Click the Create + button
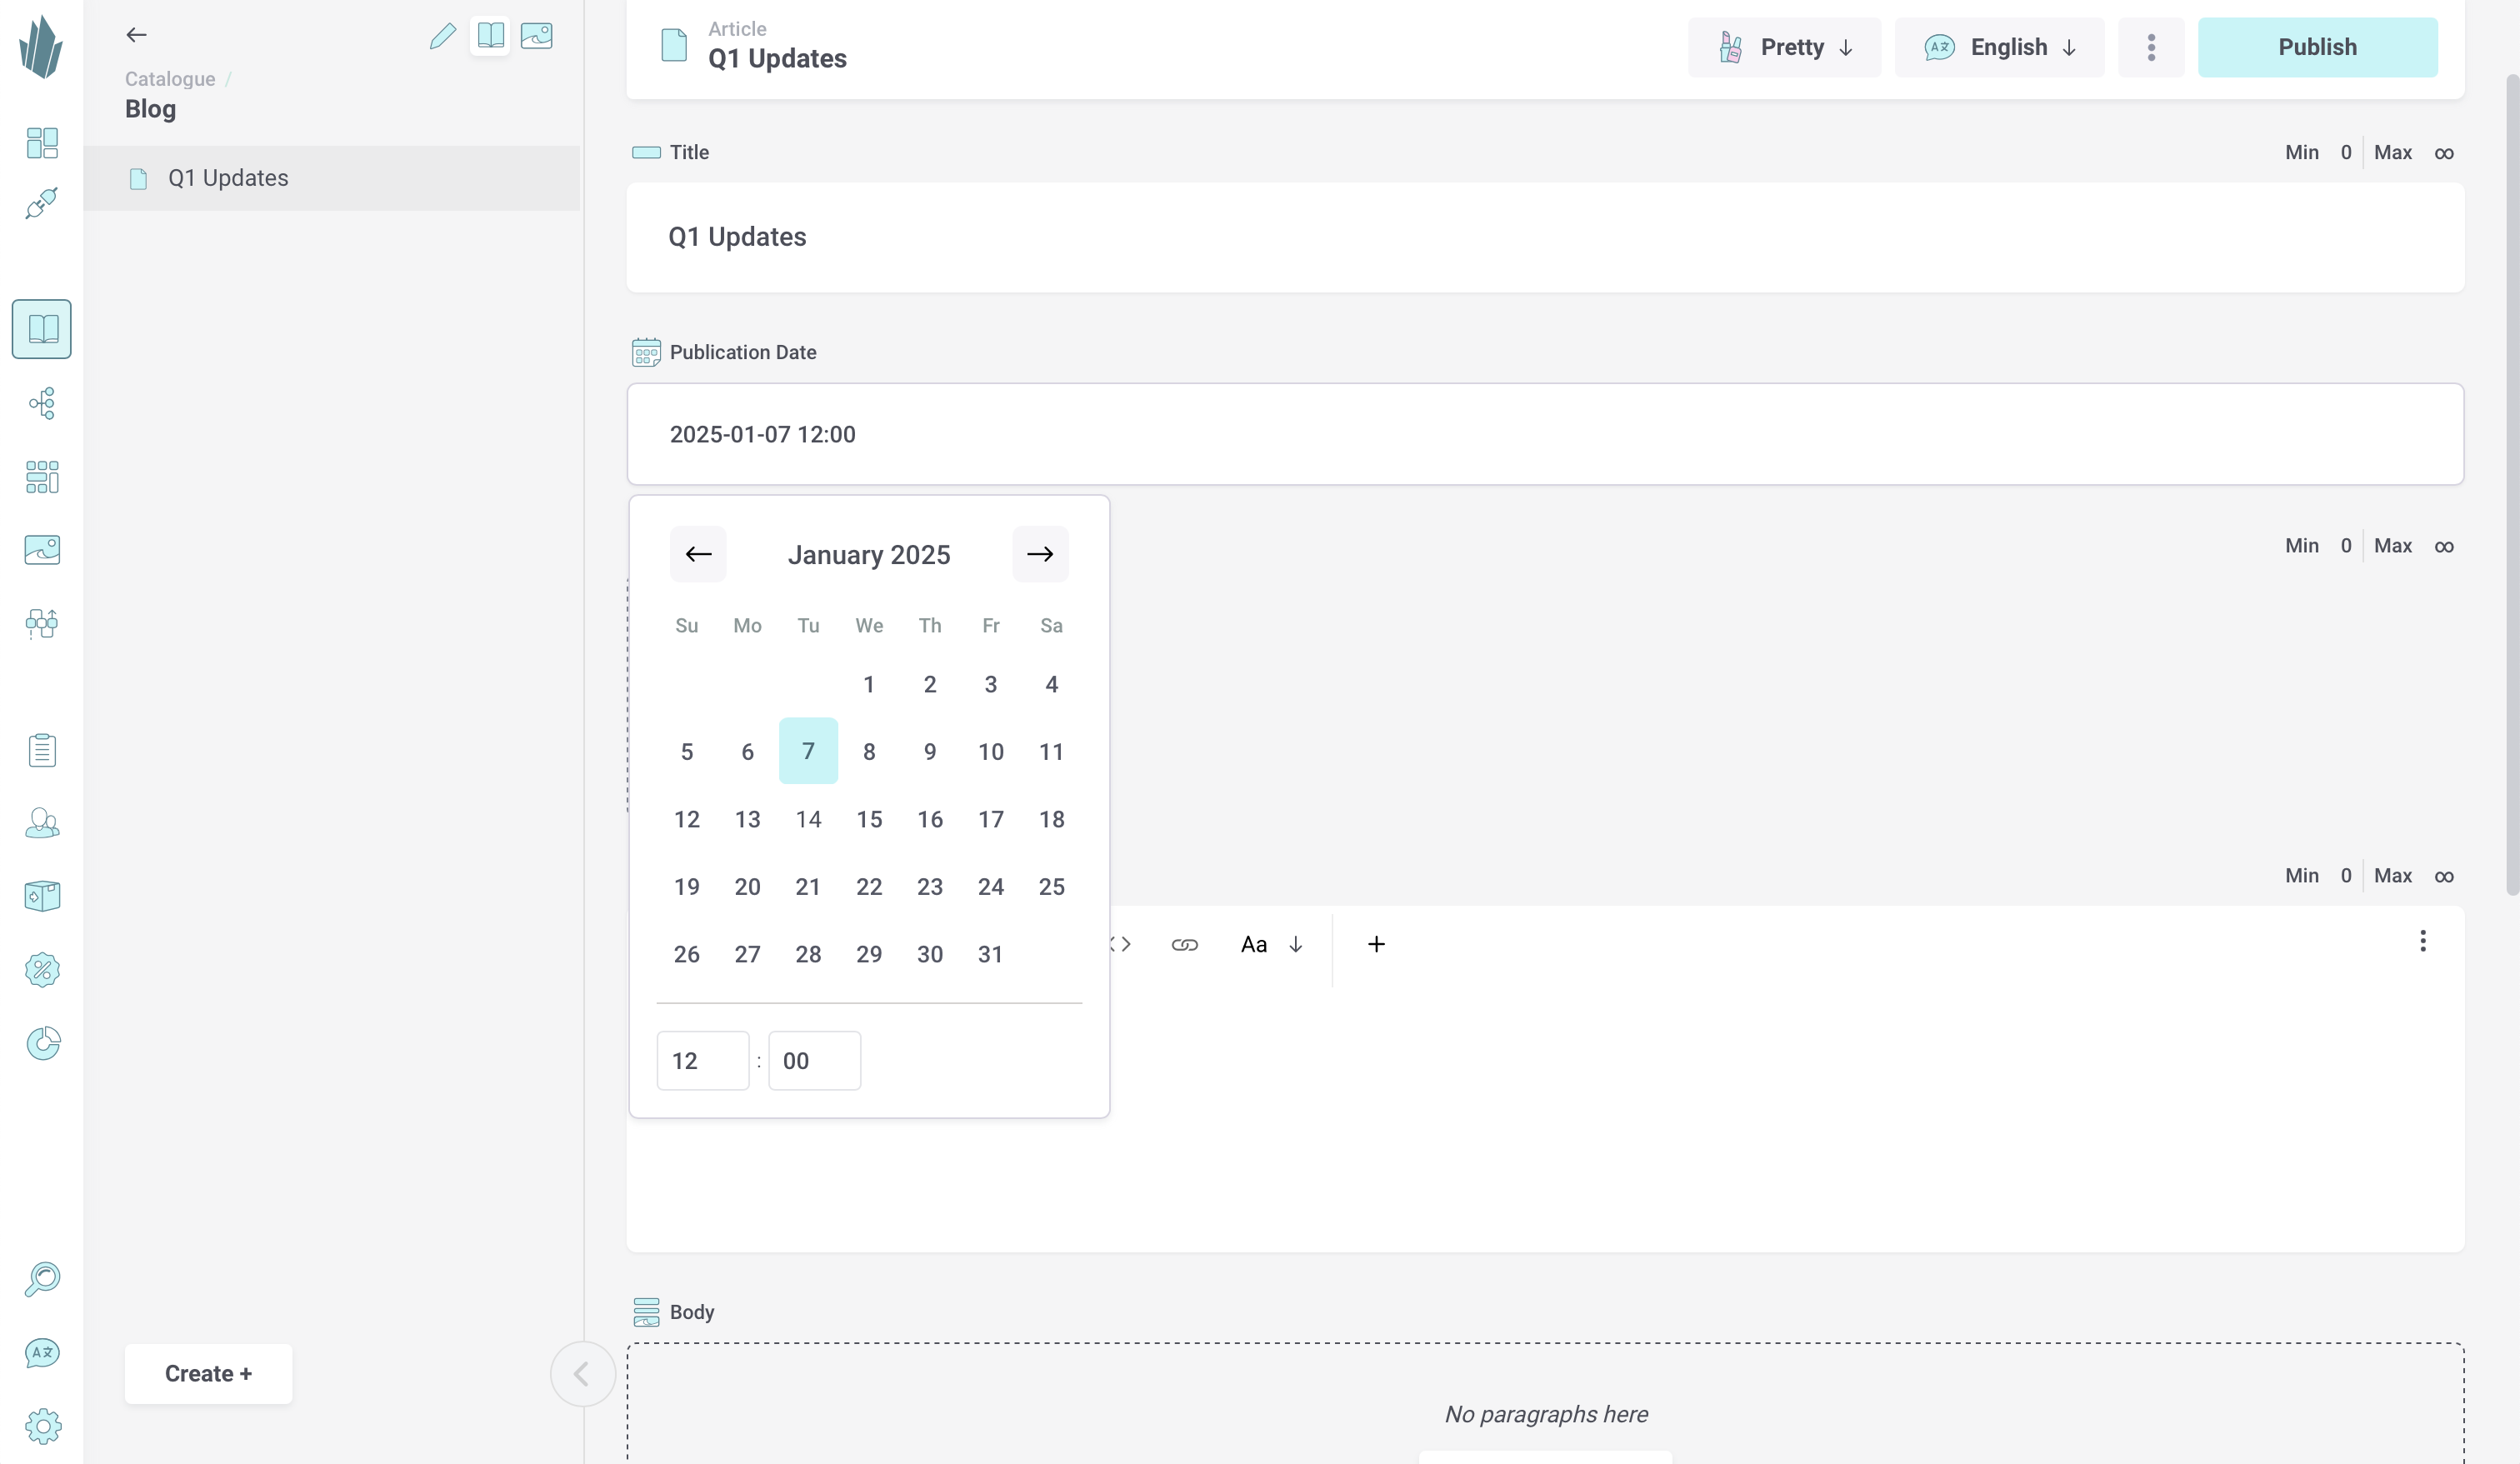Screen dimensions: 2520x1464 (x=208, y=1374)
